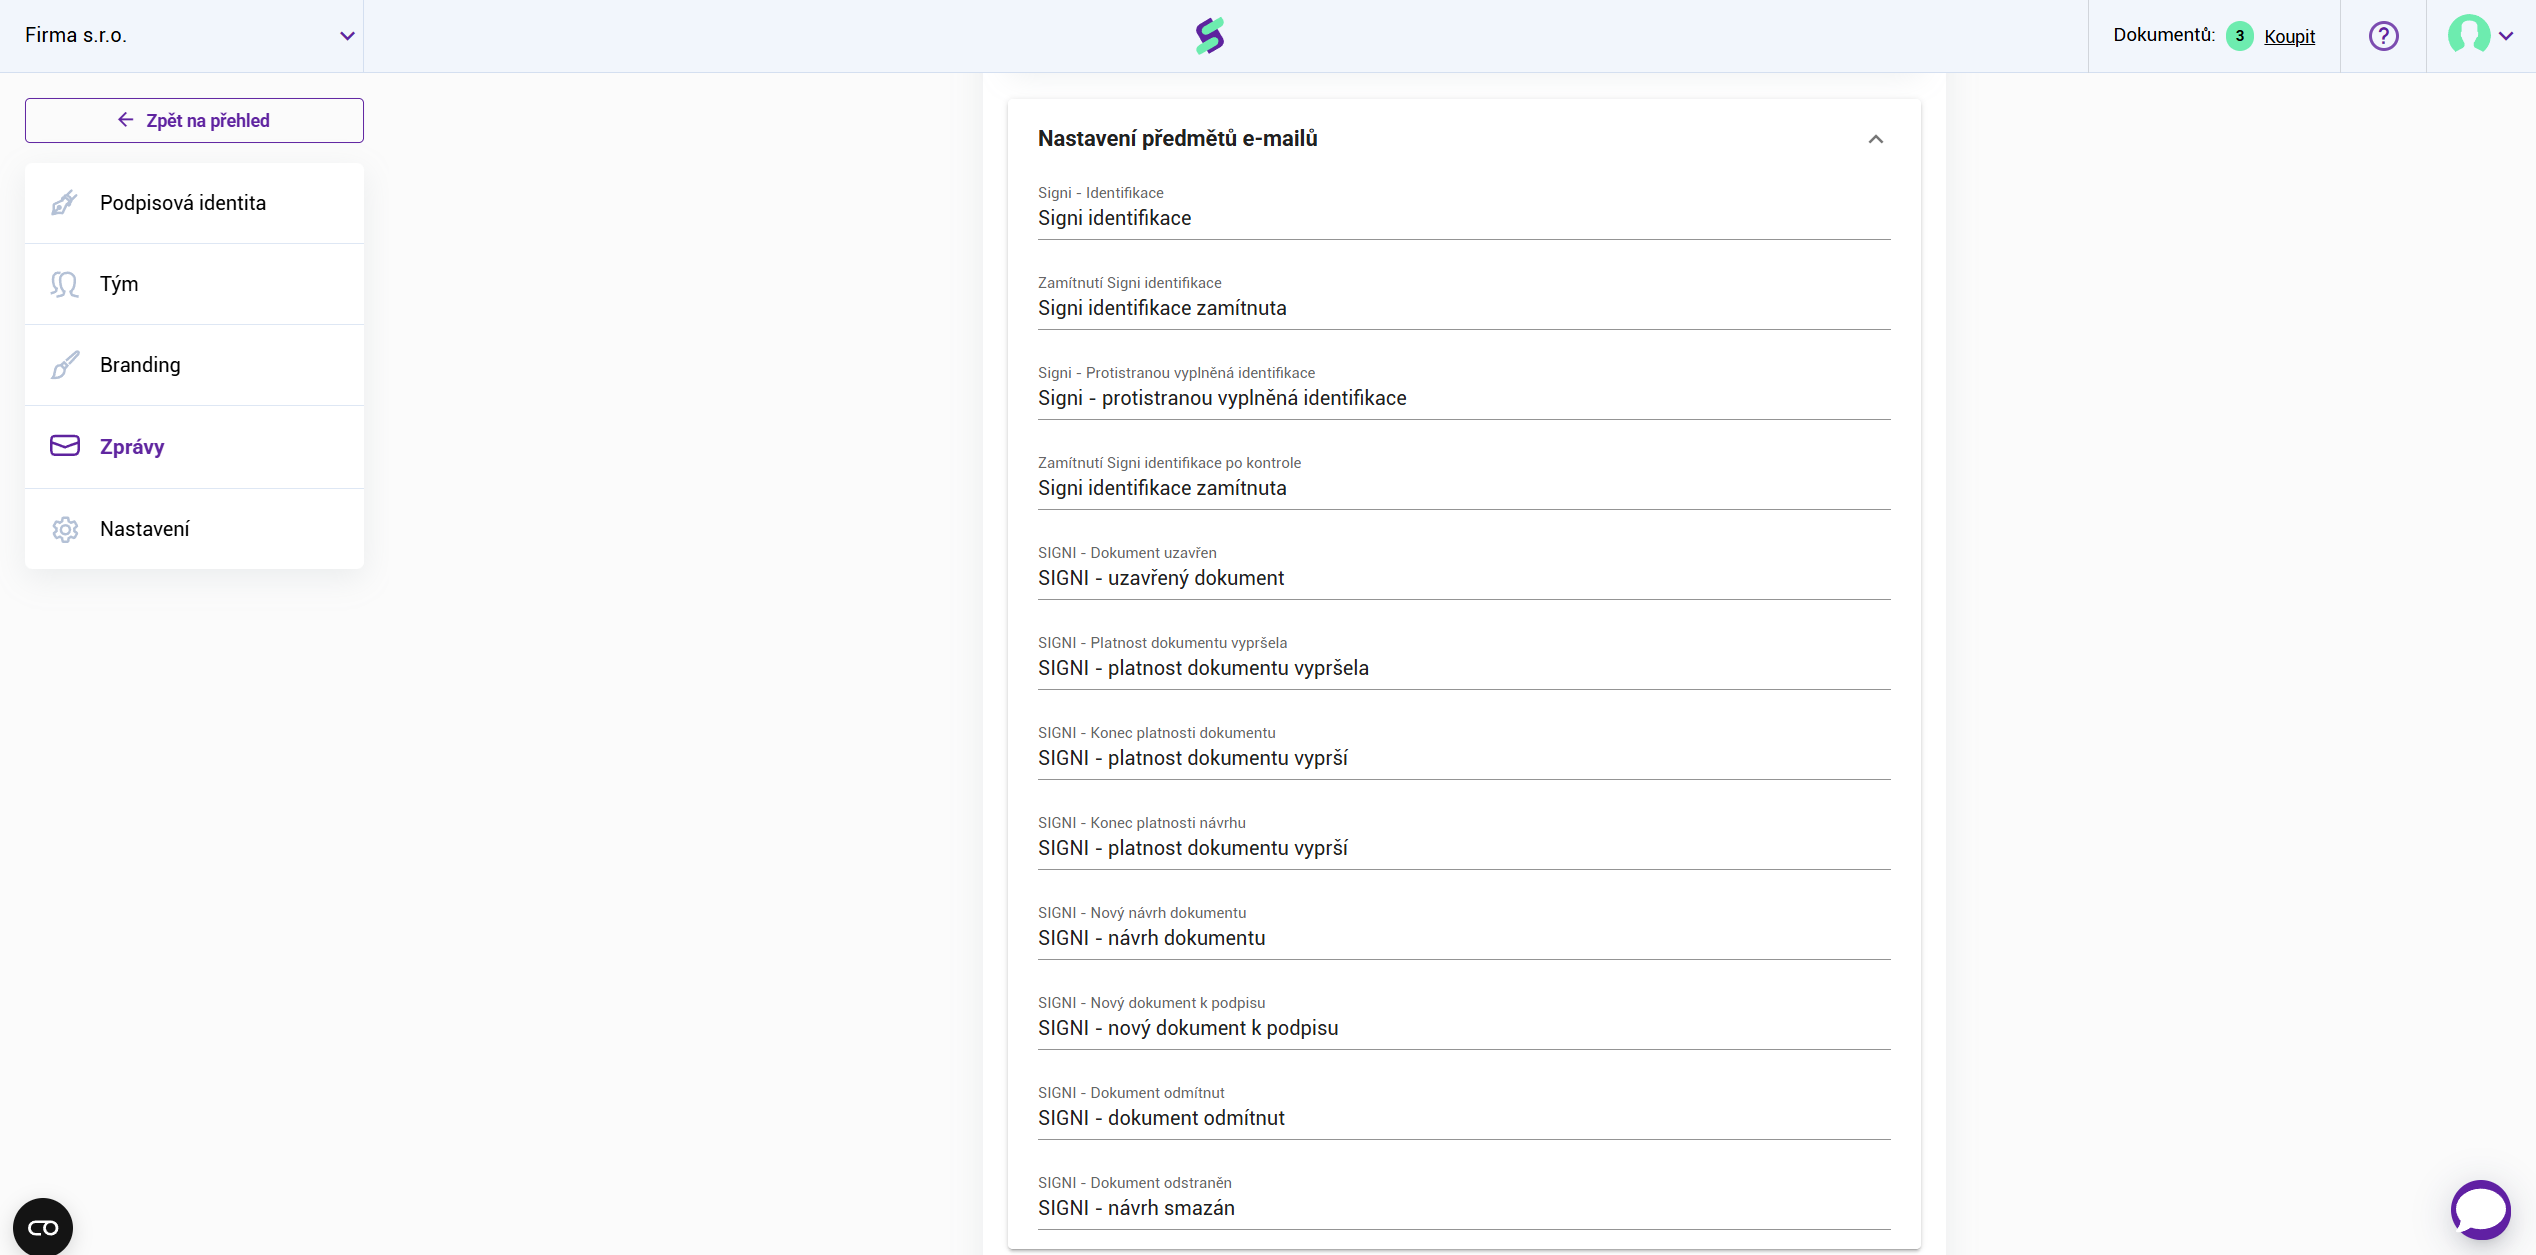Click the Nastavení gear icon
The width and height of the screenshot is (2536, 1255).
pos(65,529)
